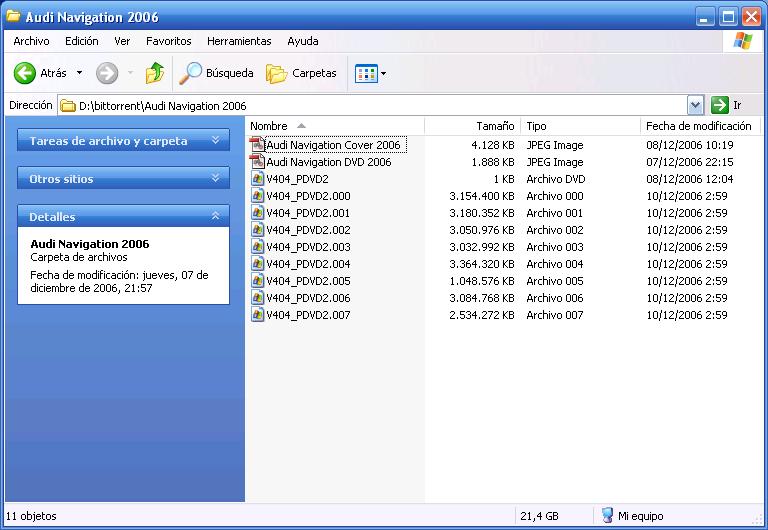Click the 1.048.576 KB size cell
The image size is (768, 530).
tap(482, 281)
